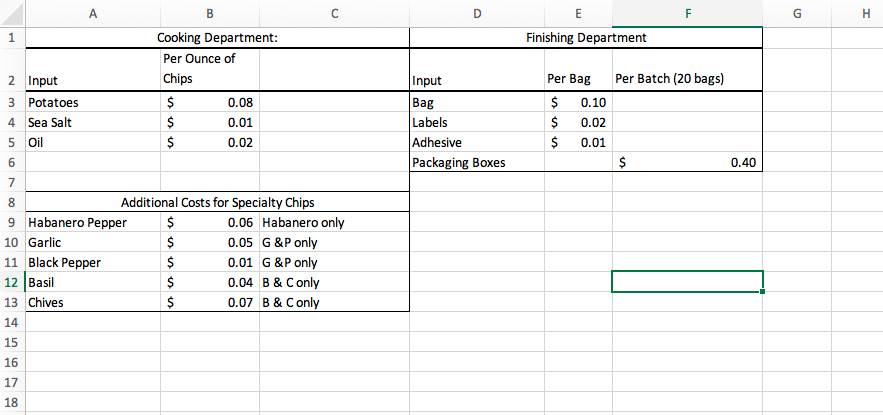883x415 pixels.
Task: Select the 'Labels' cell
Action: tap(477, 122)
